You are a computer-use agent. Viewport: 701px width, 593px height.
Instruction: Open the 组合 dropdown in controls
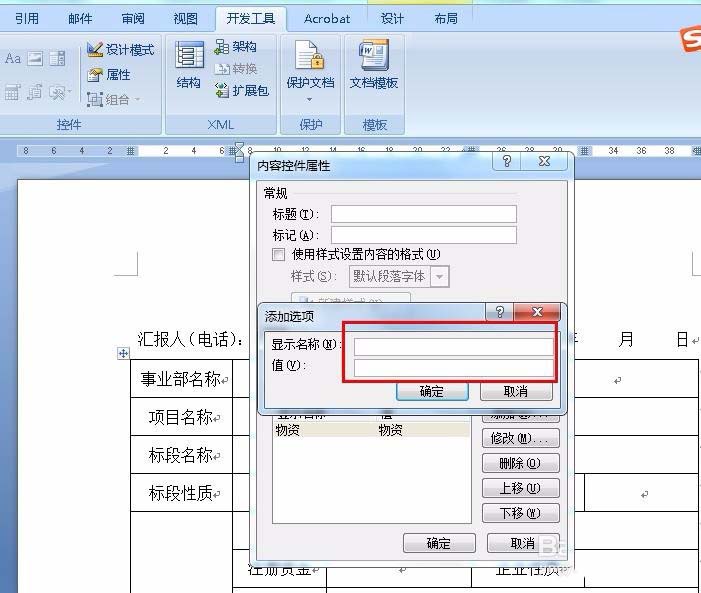[x=113, y=99]
